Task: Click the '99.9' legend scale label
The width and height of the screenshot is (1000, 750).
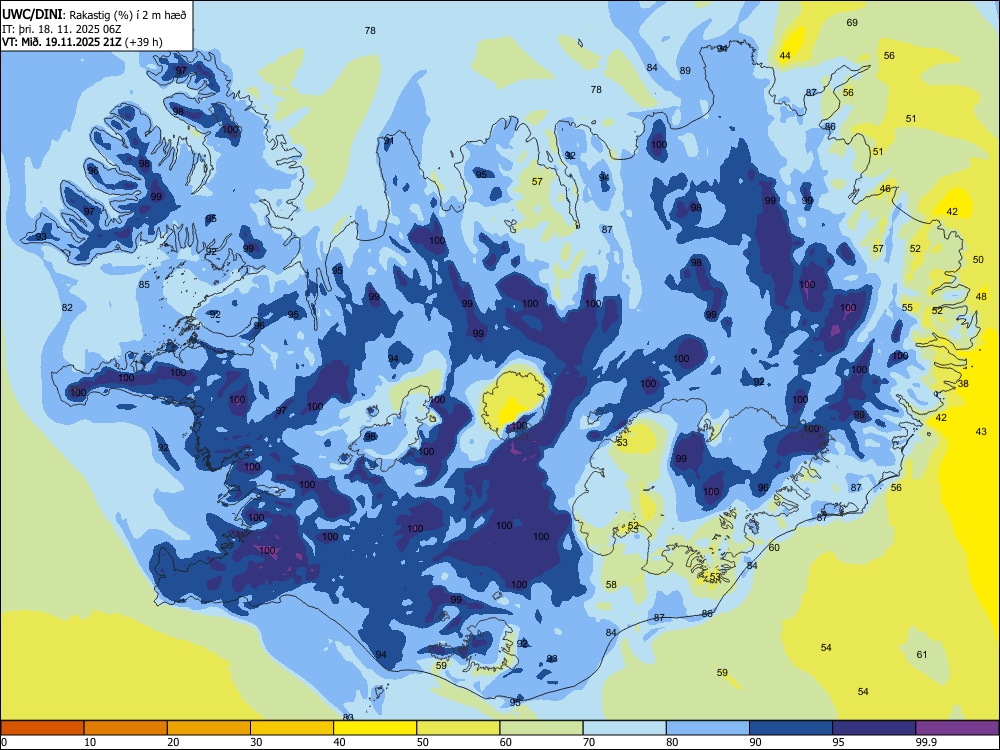Action: (926, 742)
